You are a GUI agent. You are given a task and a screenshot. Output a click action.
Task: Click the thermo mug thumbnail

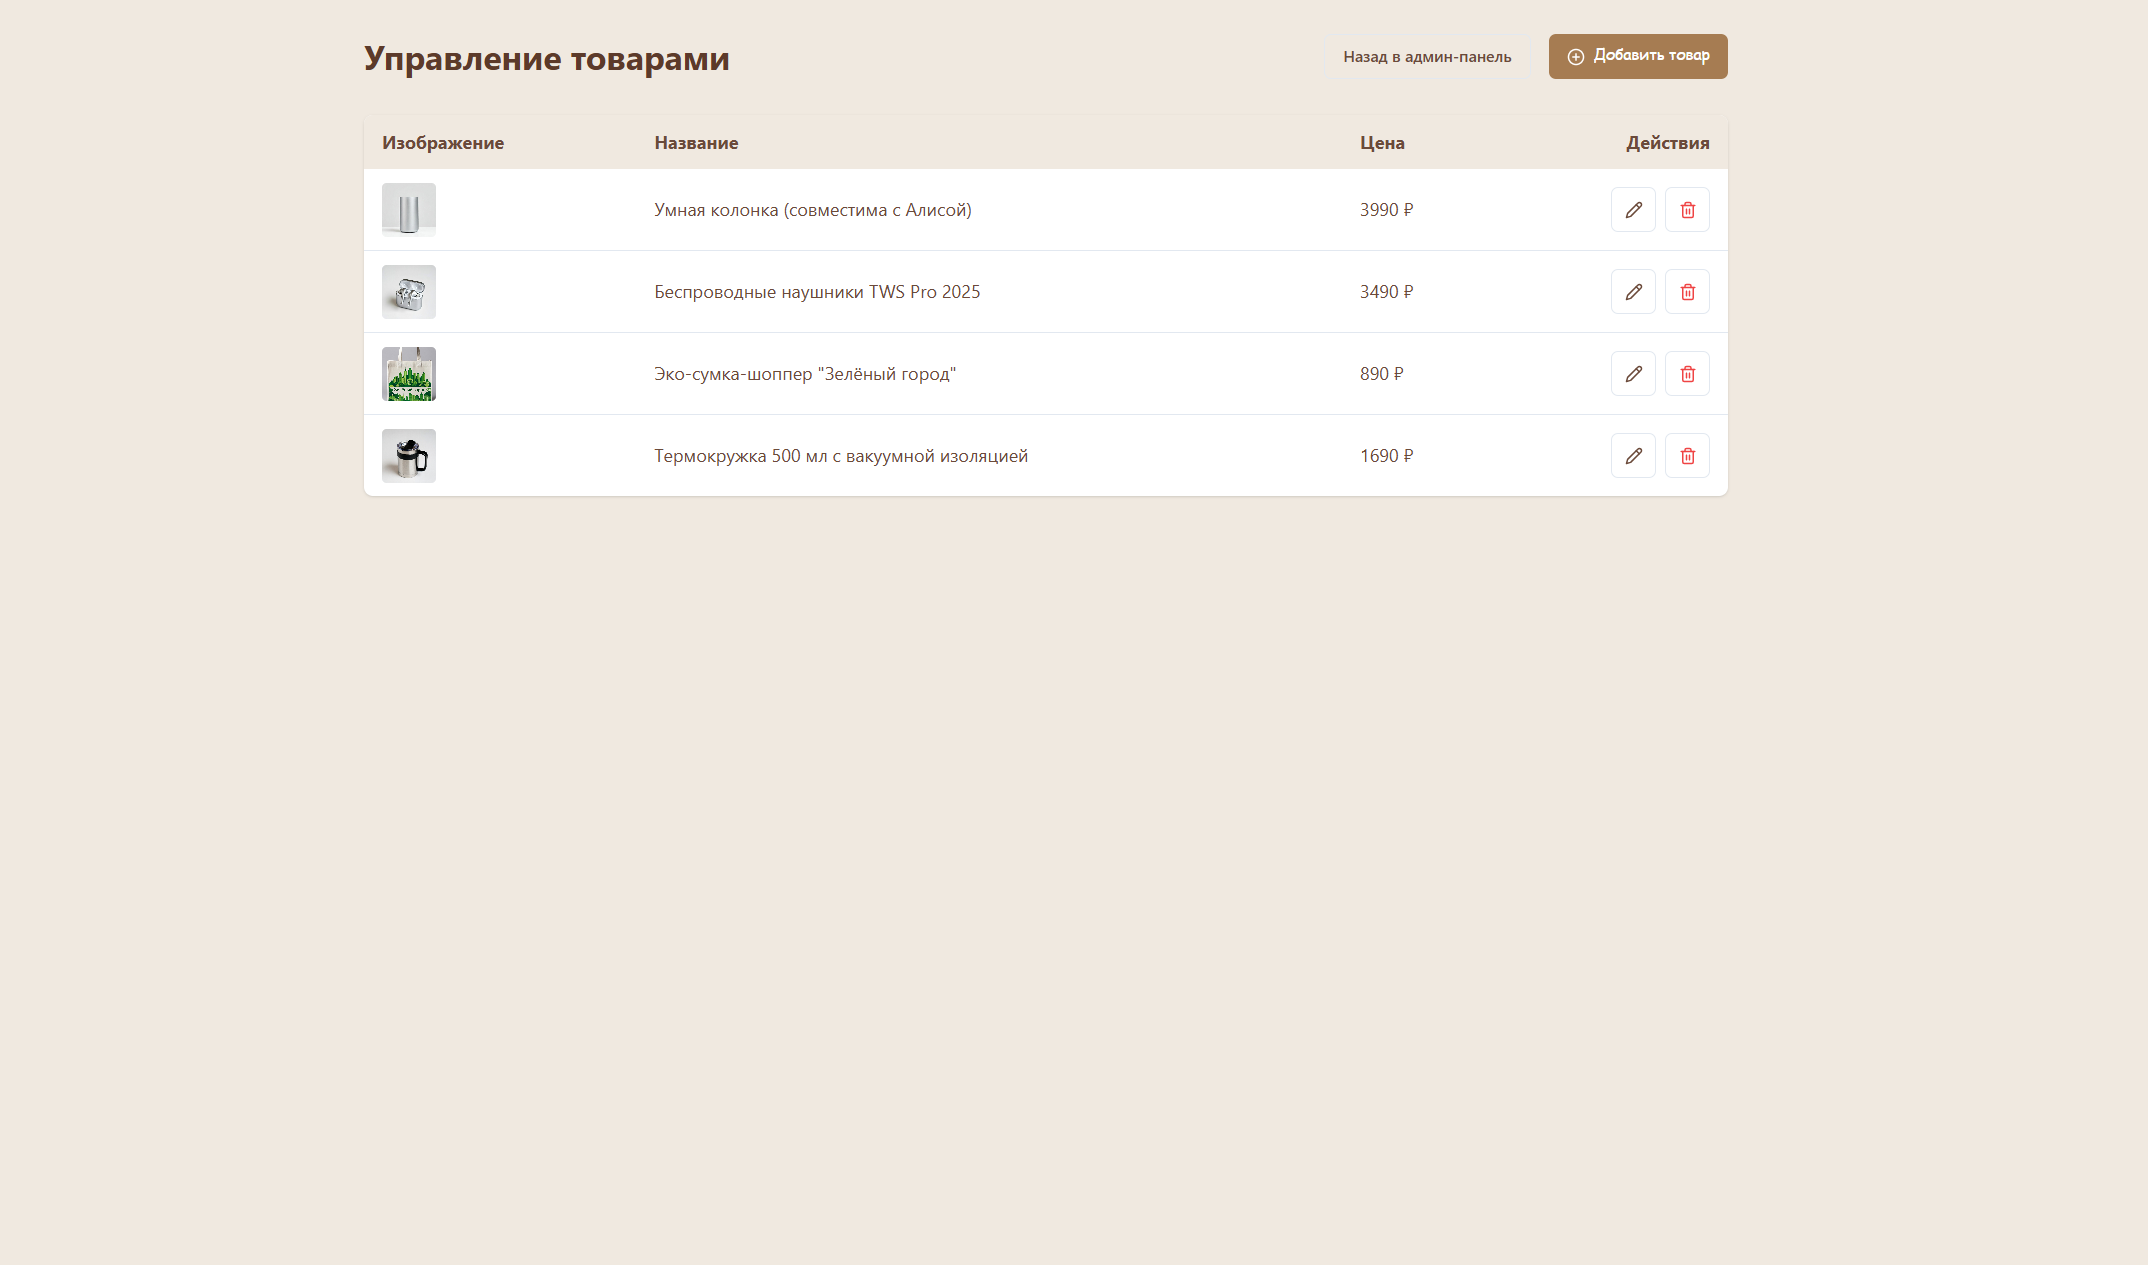[x=408, y=455]
